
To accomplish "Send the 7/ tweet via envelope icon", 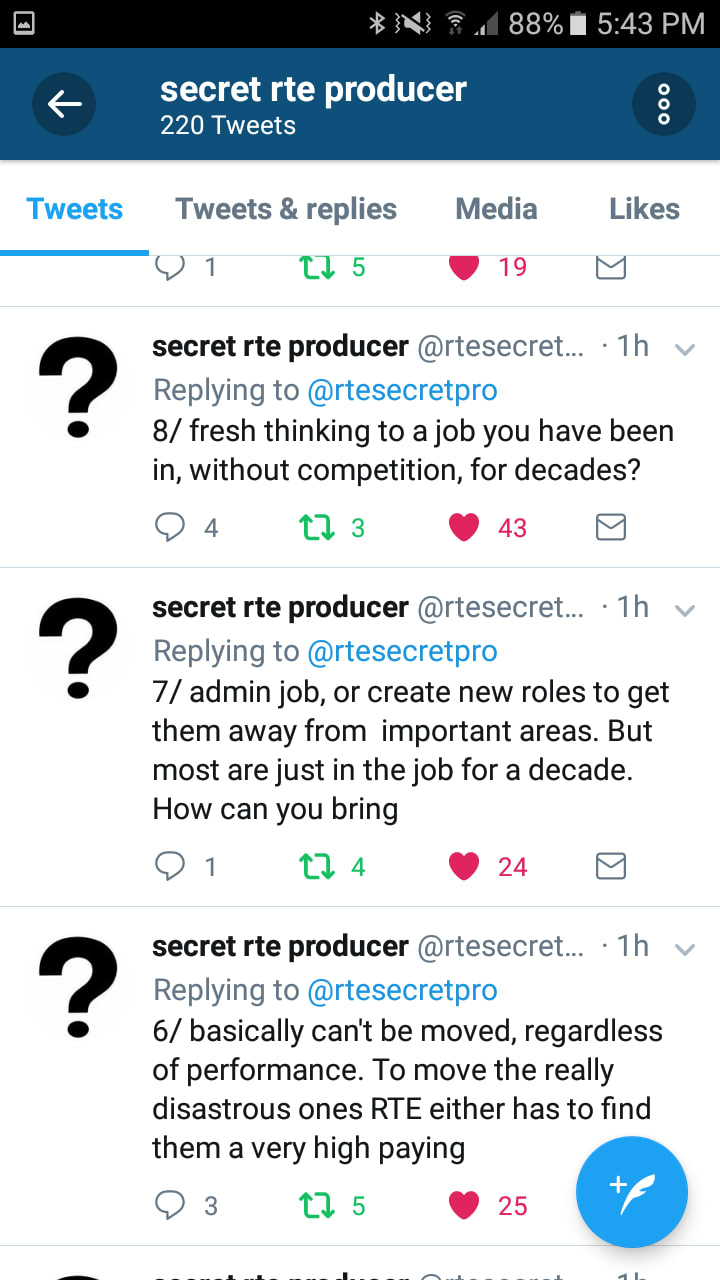I will click(611, 866).
